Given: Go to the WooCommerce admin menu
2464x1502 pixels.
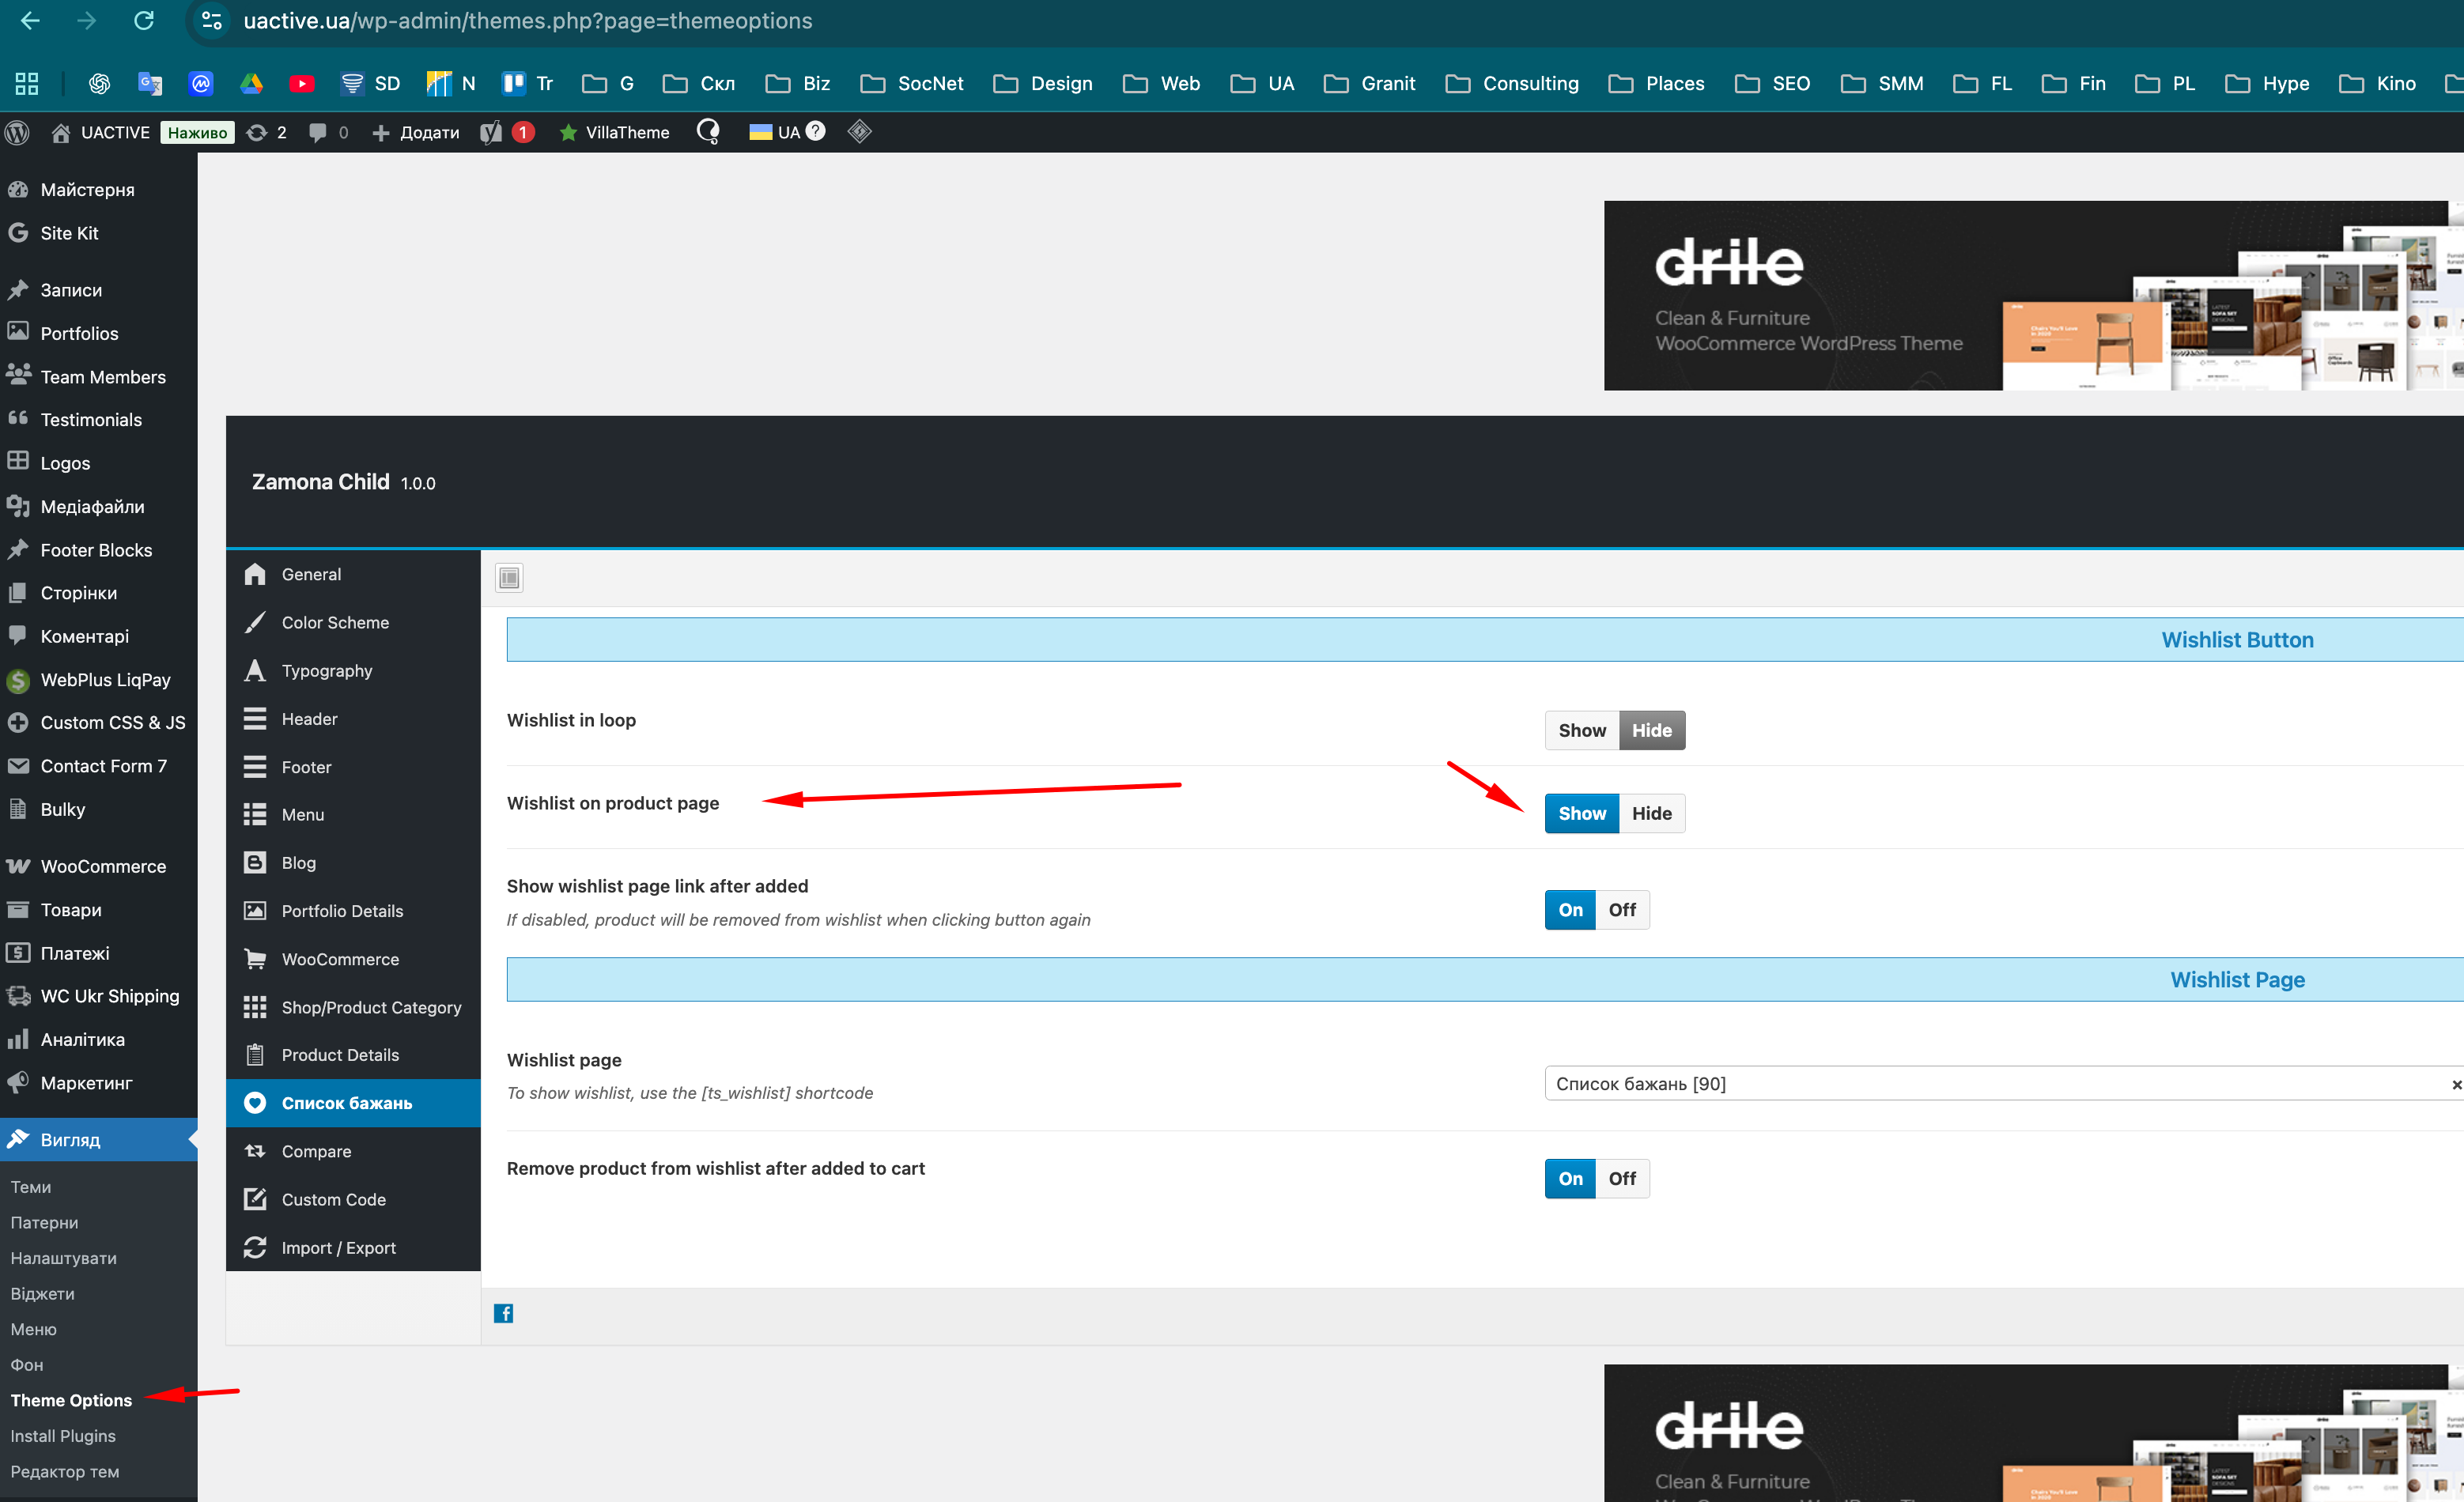Looking at the screenshot, I should point(103,866).
